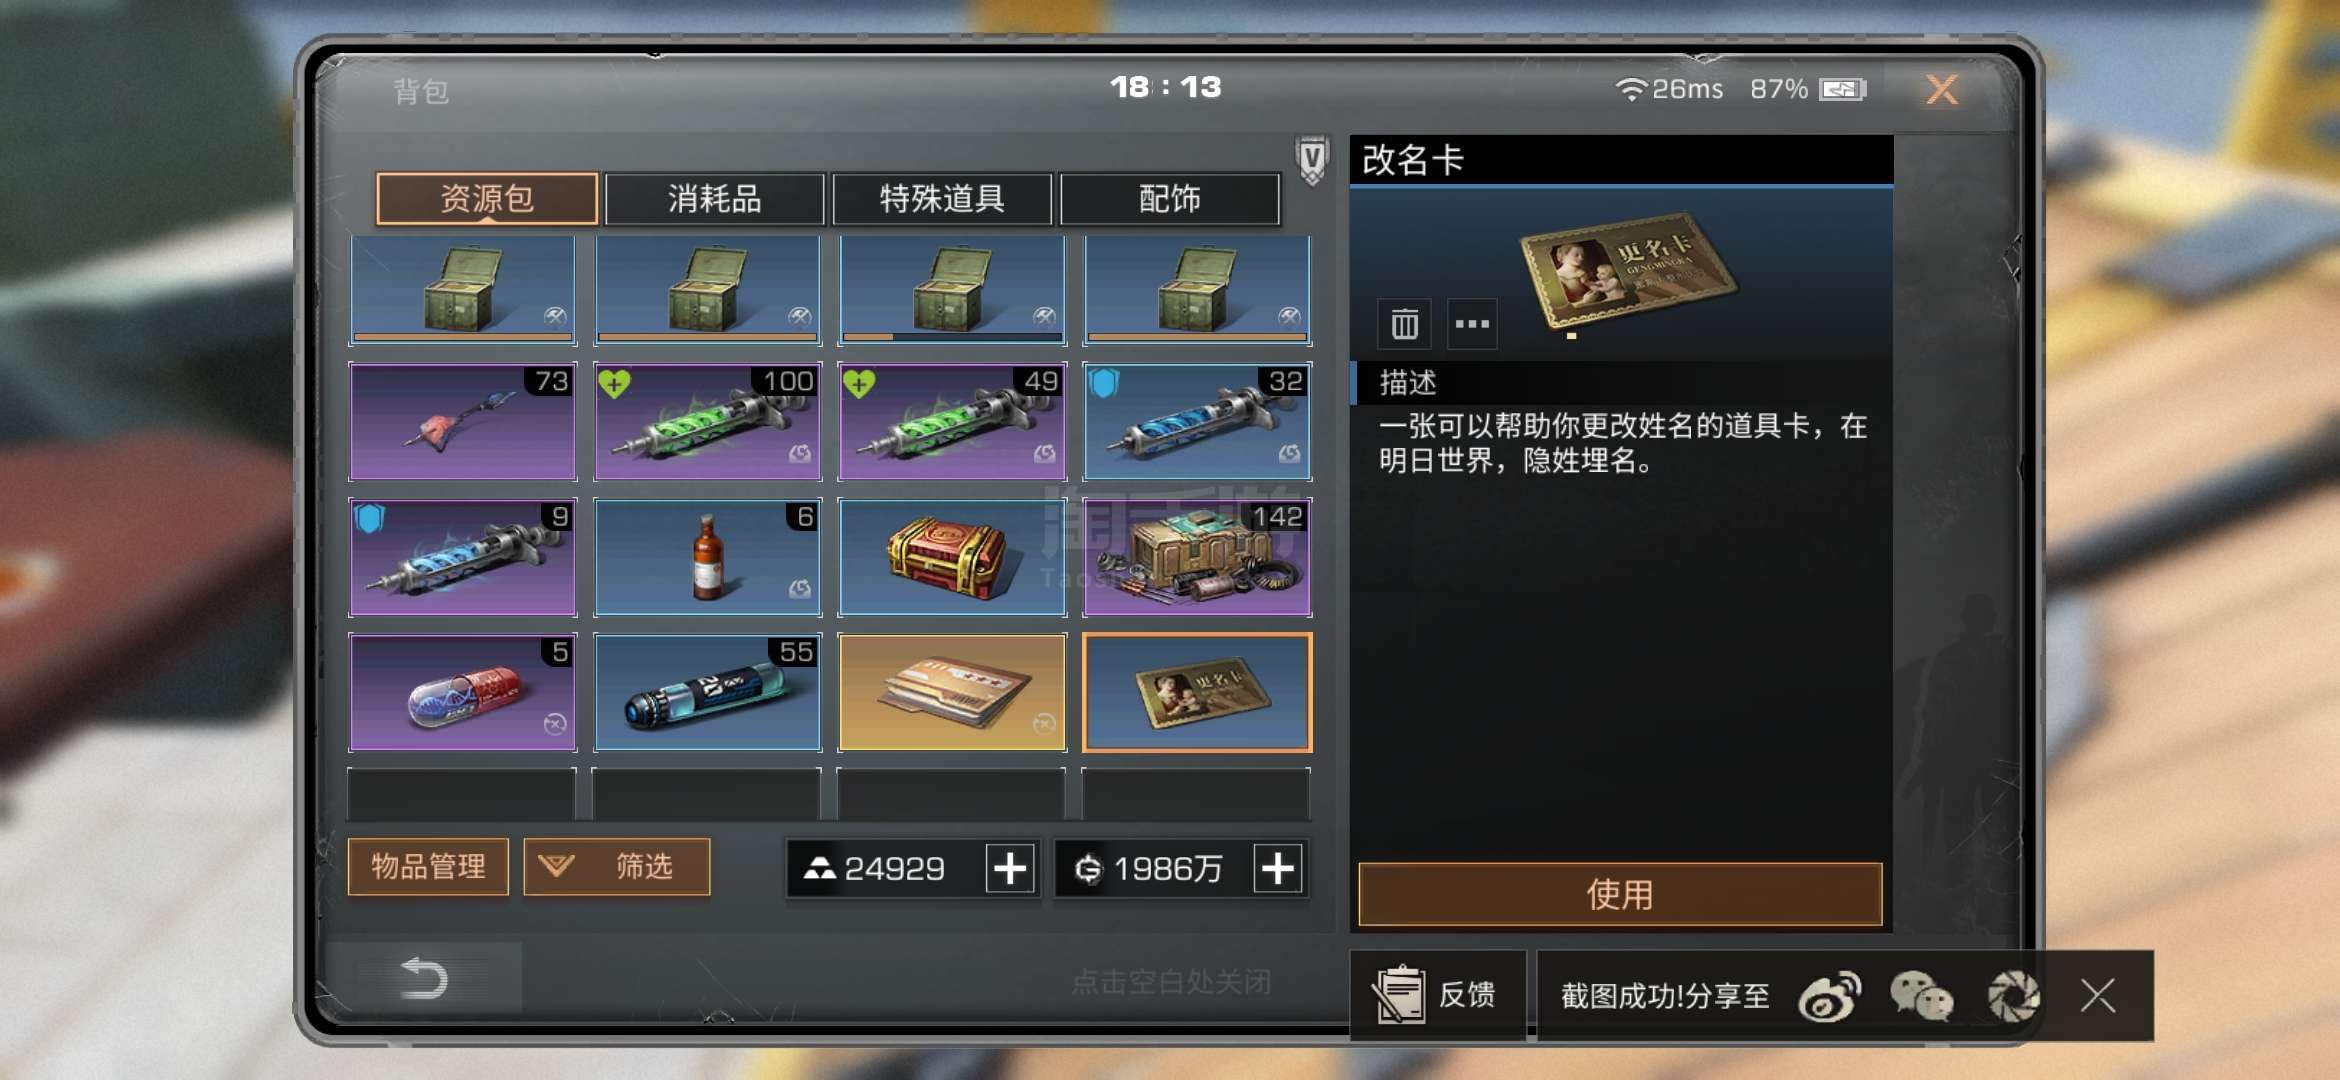Add currency next to 24929 balance

[x=1010, y=868]
